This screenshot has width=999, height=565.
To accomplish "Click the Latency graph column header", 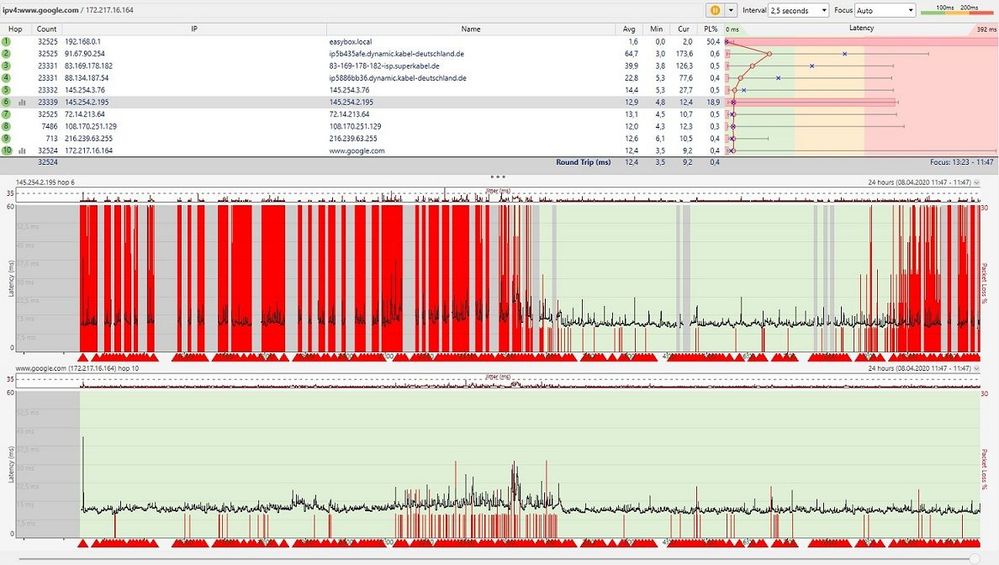I will coord(861,28).
